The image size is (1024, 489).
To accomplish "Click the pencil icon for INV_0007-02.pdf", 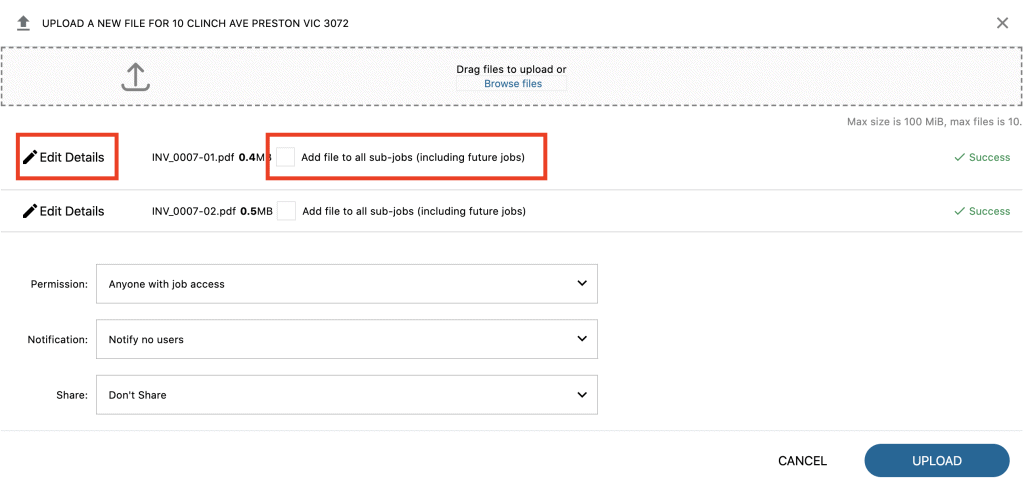I will pyautogui.click(x=30, y=211).
